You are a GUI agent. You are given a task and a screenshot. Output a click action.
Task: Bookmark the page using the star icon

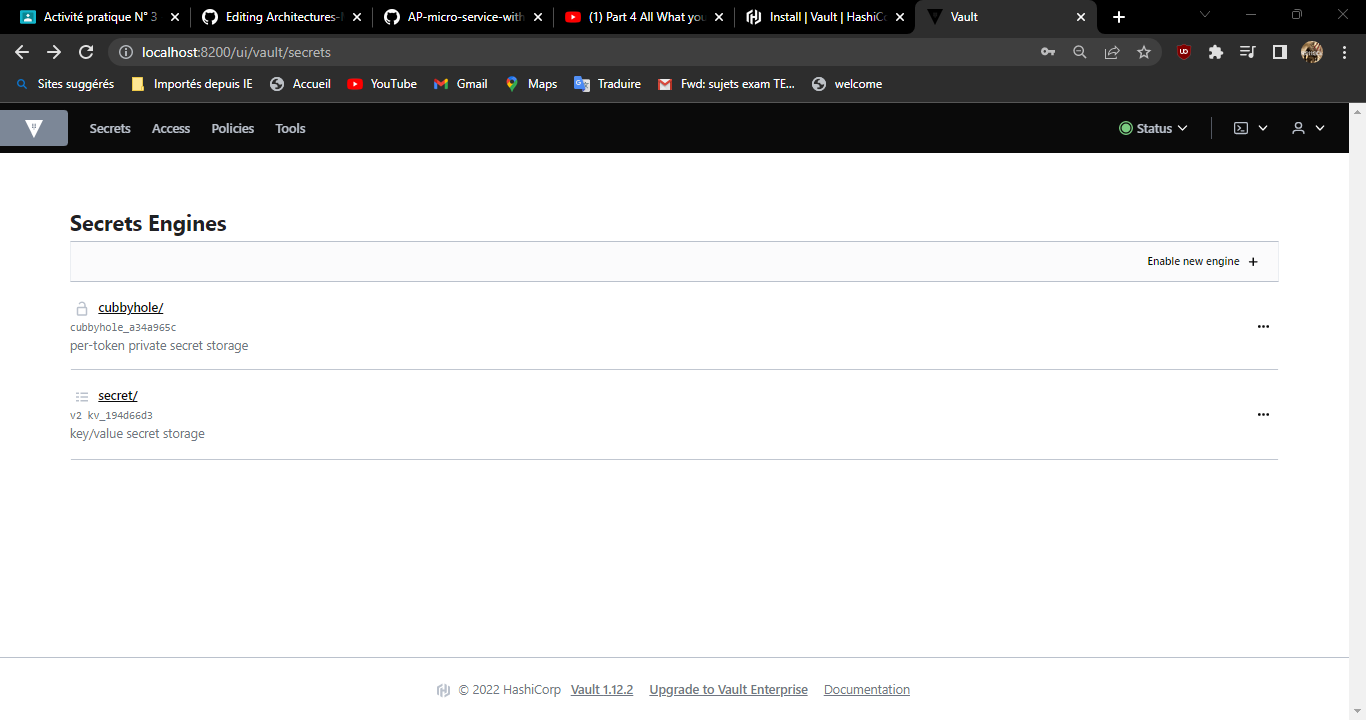pyautogui.click(x=1143, y=51)
